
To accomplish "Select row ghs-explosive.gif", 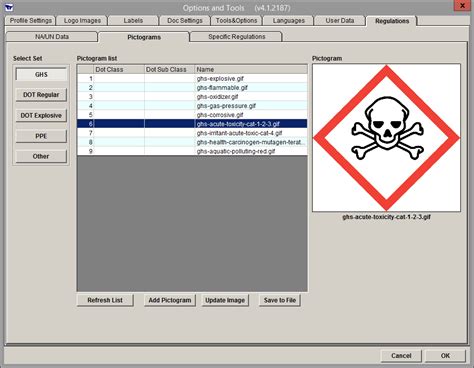I will [192, 79].
